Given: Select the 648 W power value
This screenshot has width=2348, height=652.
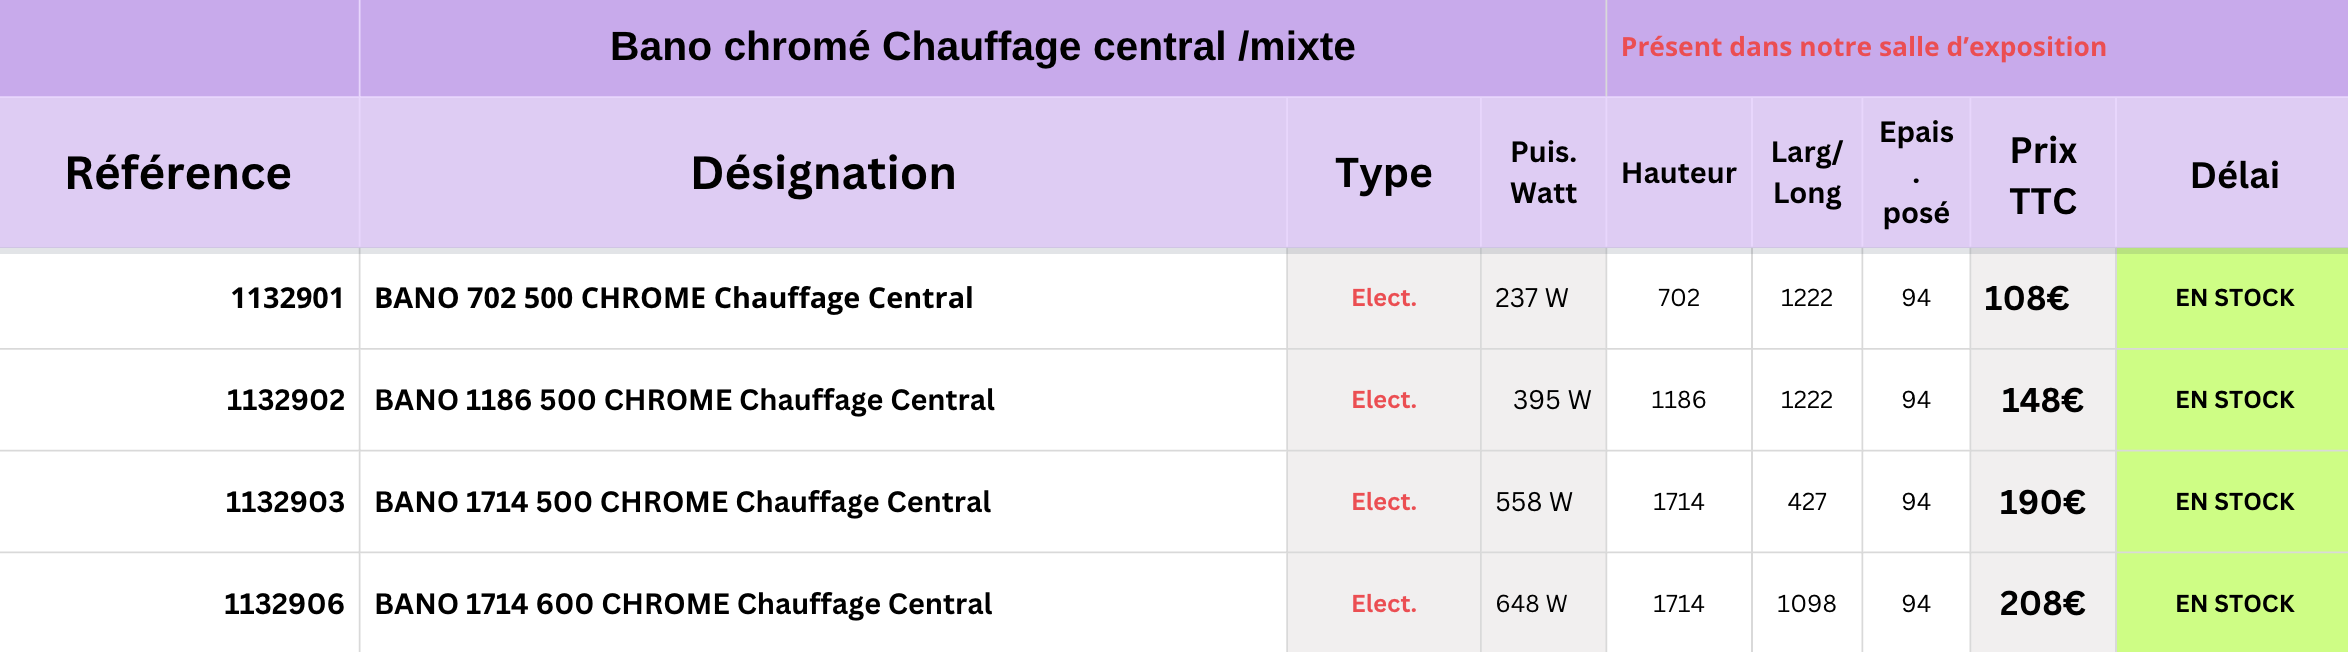Looking at the screenshot, I should pos(1531,604).
